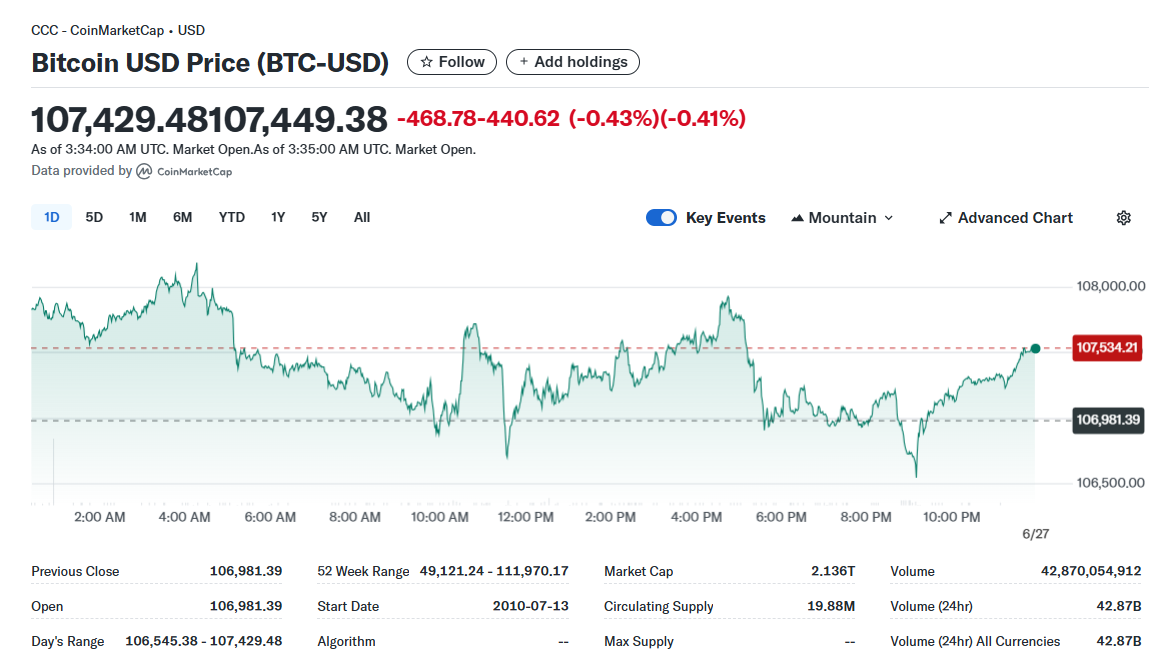Image resolution: width=1170 pixels, height=658 pixels.
Task: Show the All time range
Action: click(362, 217)
